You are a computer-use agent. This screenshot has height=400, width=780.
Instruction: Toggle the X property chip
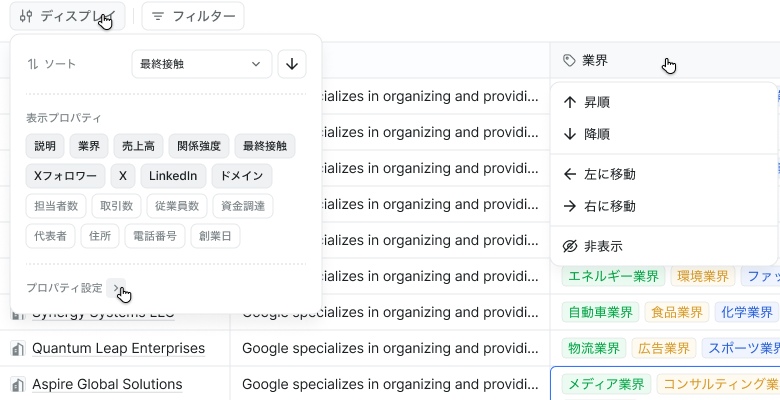(x=123, y=176)
